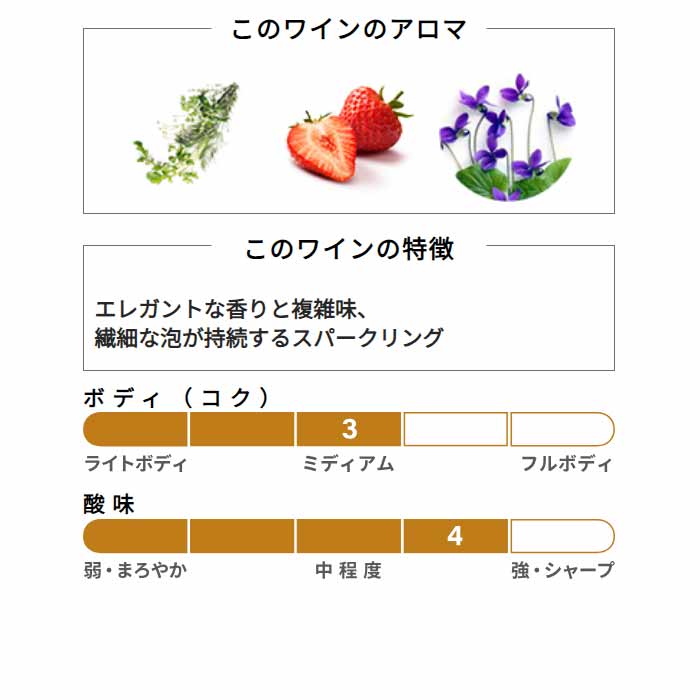Click the strawberry aroma image
Screen dimensions: 700x700
(349, 133)
